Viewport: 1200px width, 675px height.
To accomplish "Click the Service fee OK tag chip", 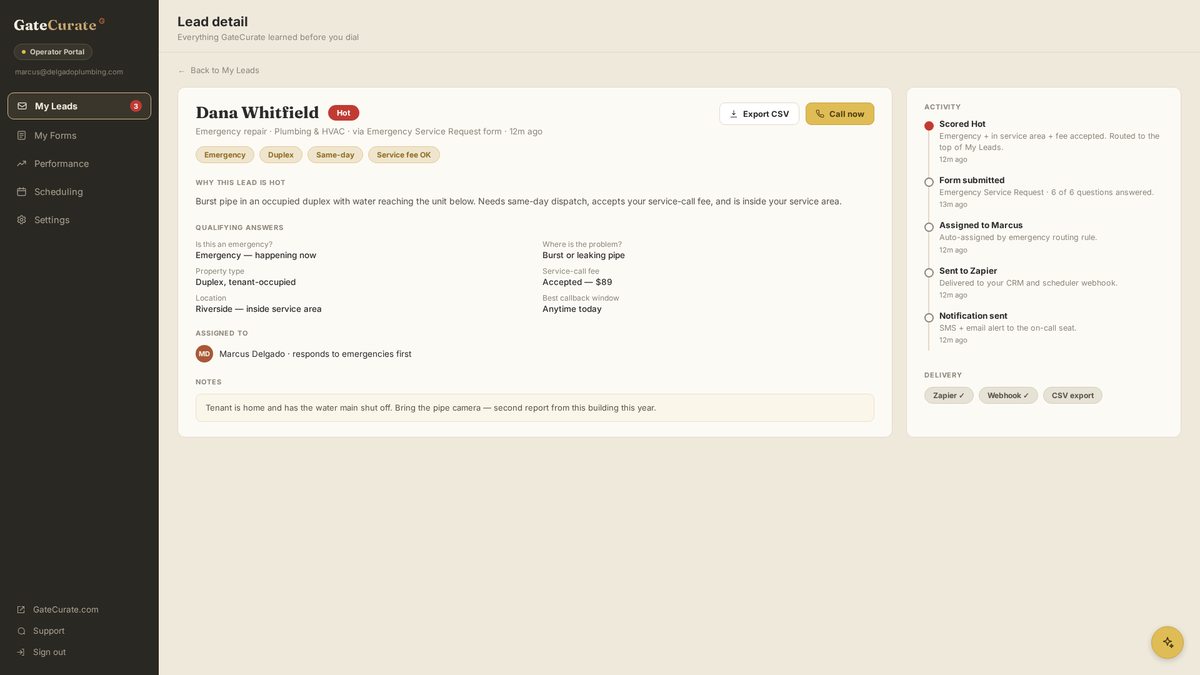I will [x=404, y=155].
